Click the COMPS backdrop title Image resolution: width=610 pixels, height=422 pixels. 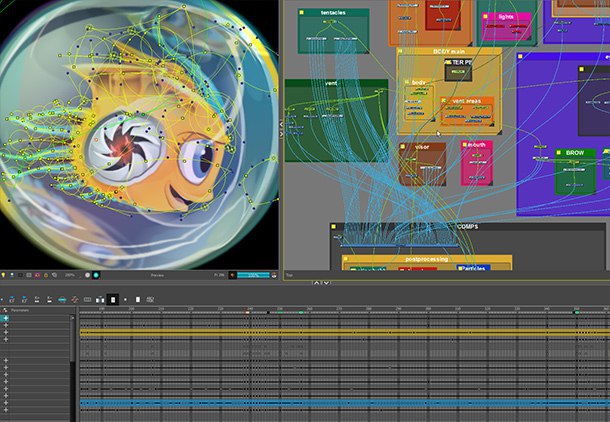(468, 226)
